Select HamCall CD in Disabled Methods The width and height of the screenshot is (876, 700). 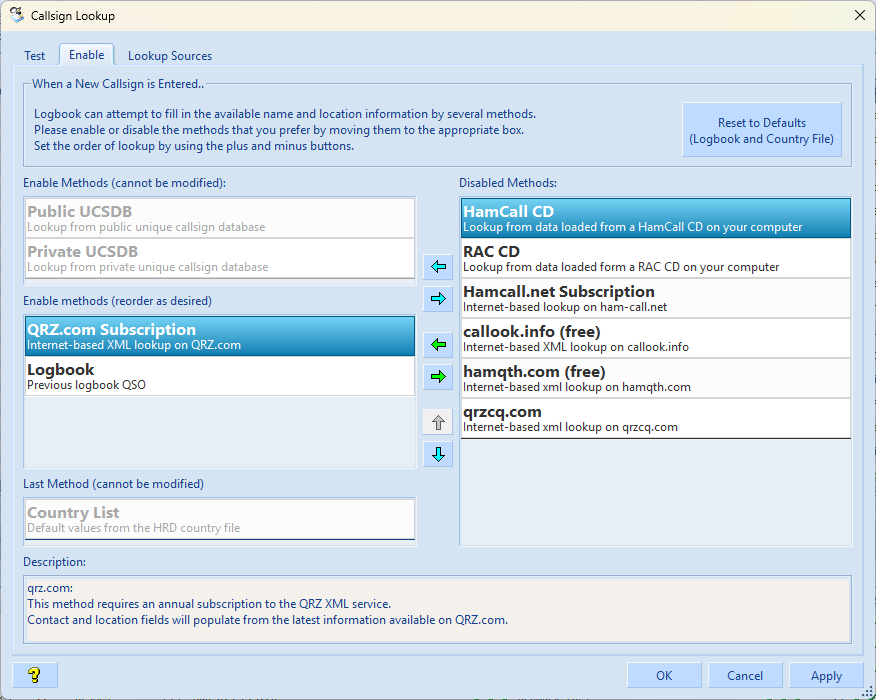656,218
